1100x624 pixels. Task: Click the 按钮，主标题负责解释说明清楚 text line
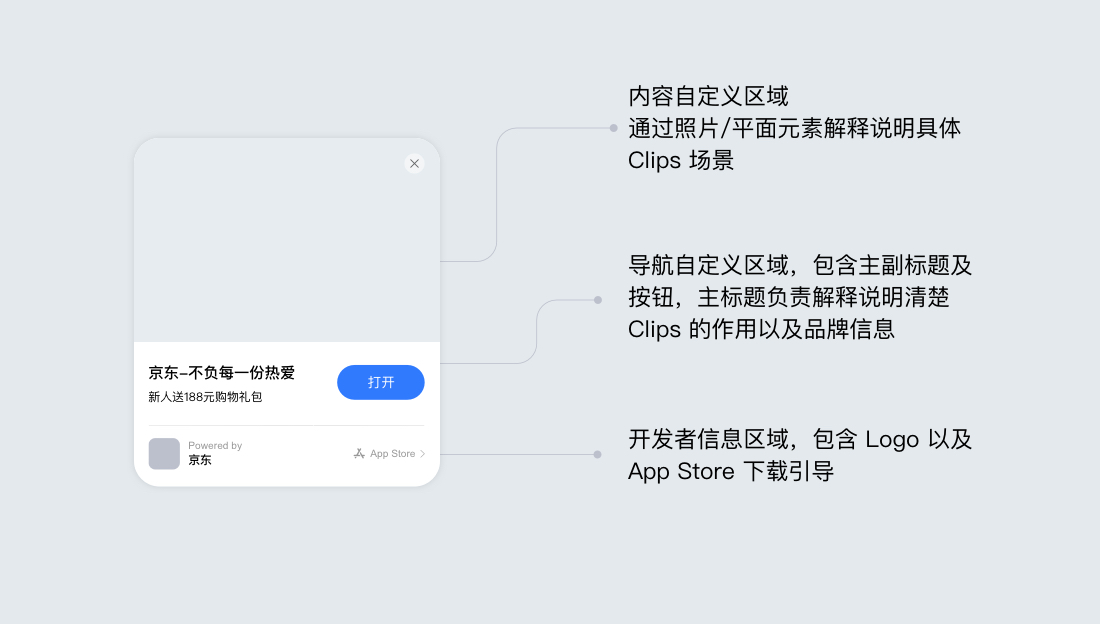coord(789,298)
